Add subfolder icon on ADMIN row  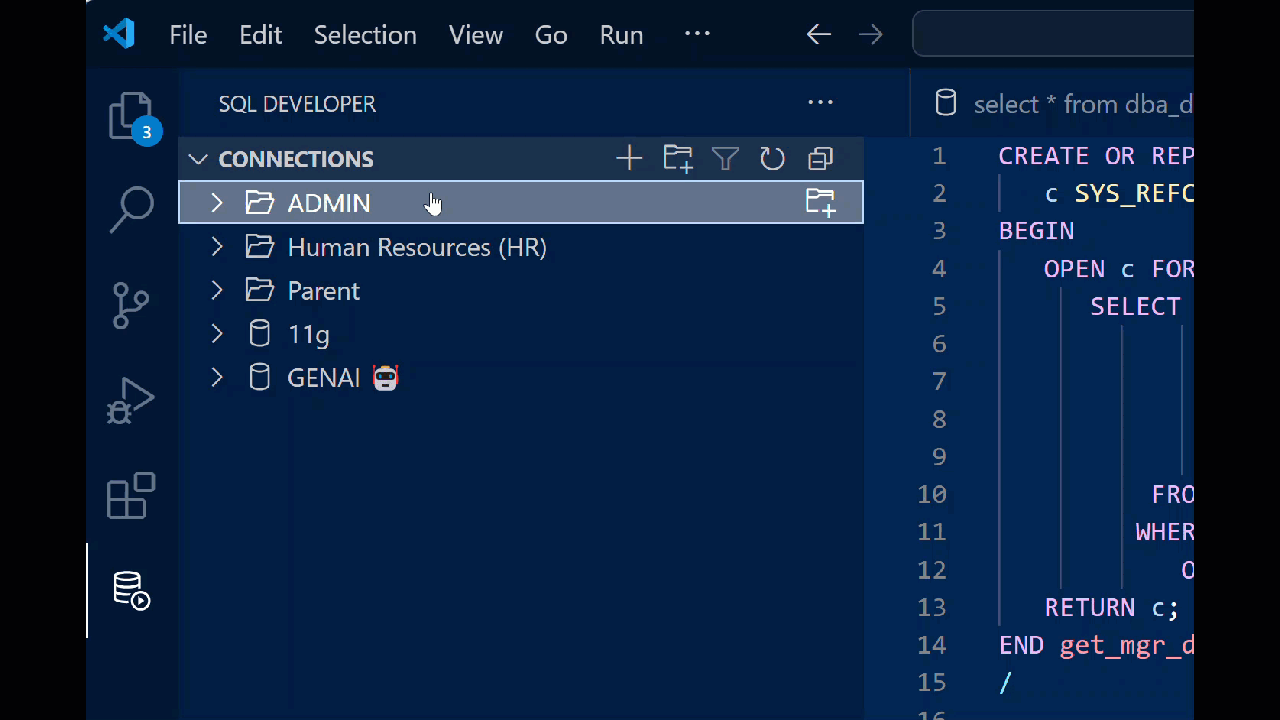[820, 202]
